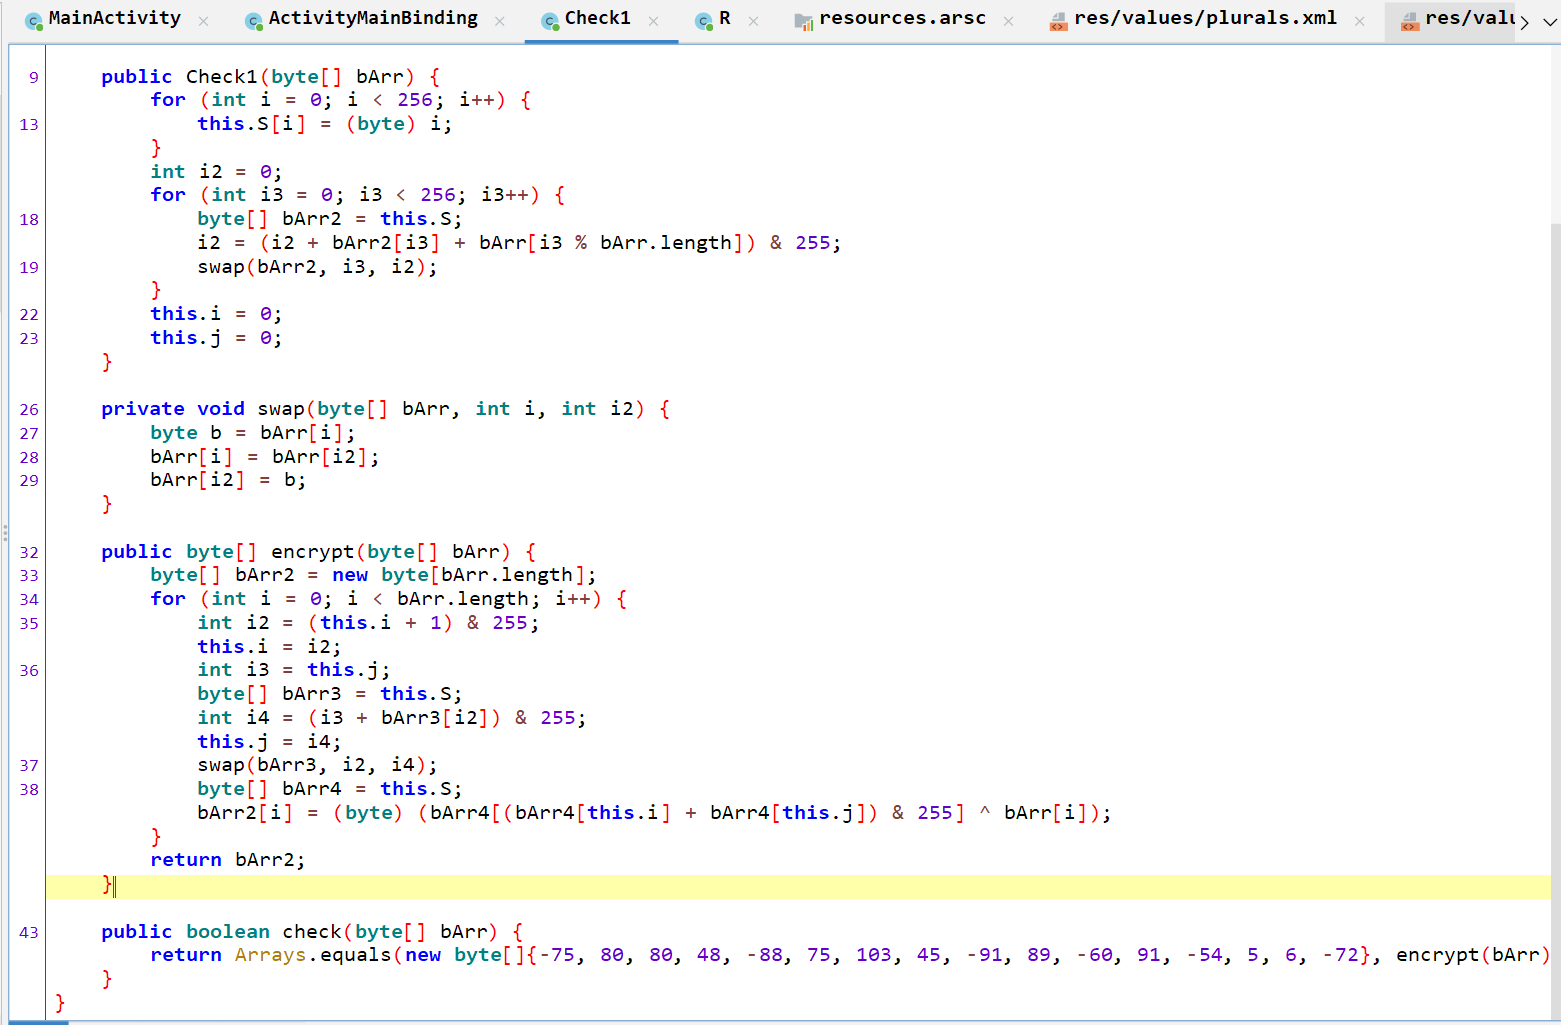Click the Arrays class reference
1561x1025 pixels.
(270, 954)
